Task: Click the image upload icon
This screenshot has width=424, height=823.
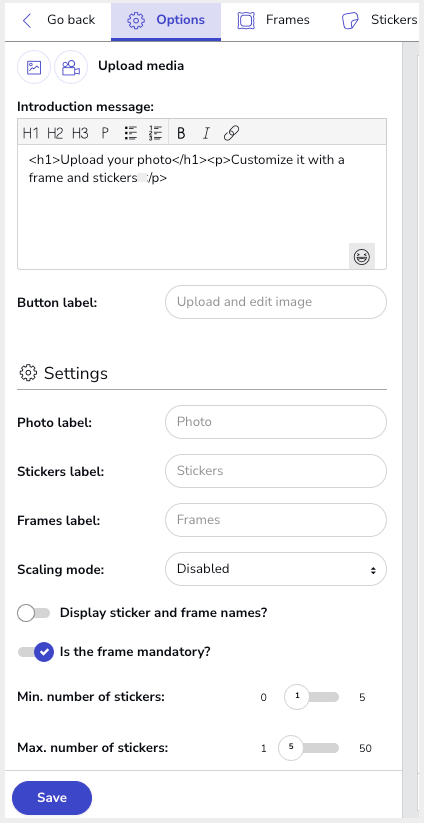Action: 34,67
